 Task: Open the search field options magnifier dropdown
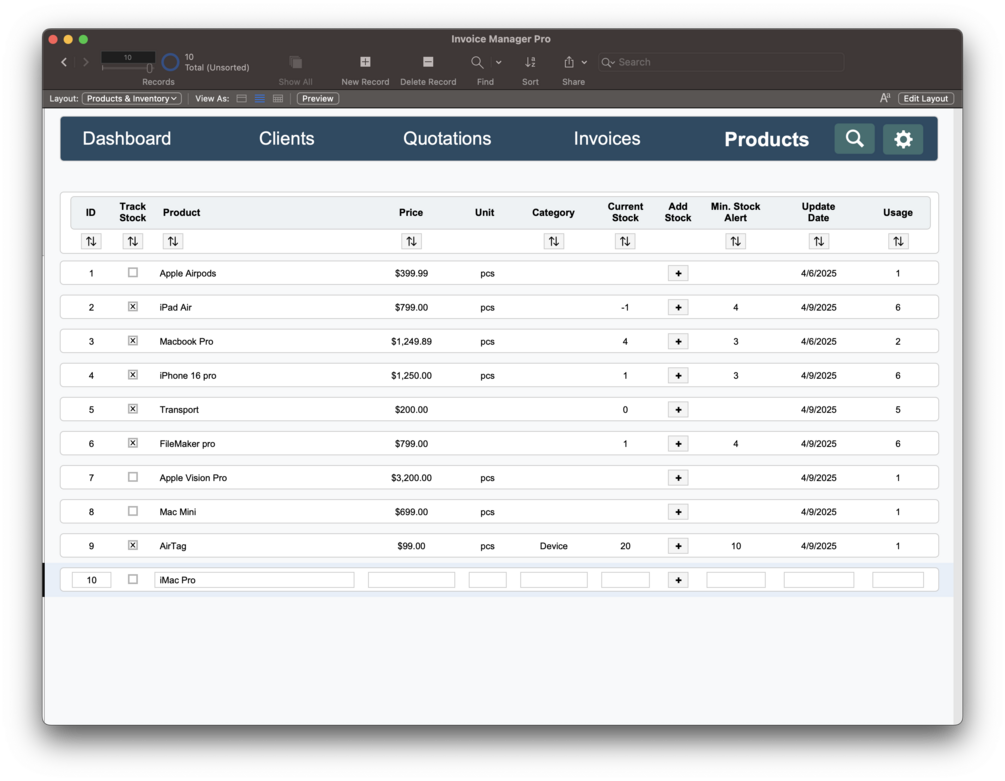pyautogui.click(x=608, y=62)
